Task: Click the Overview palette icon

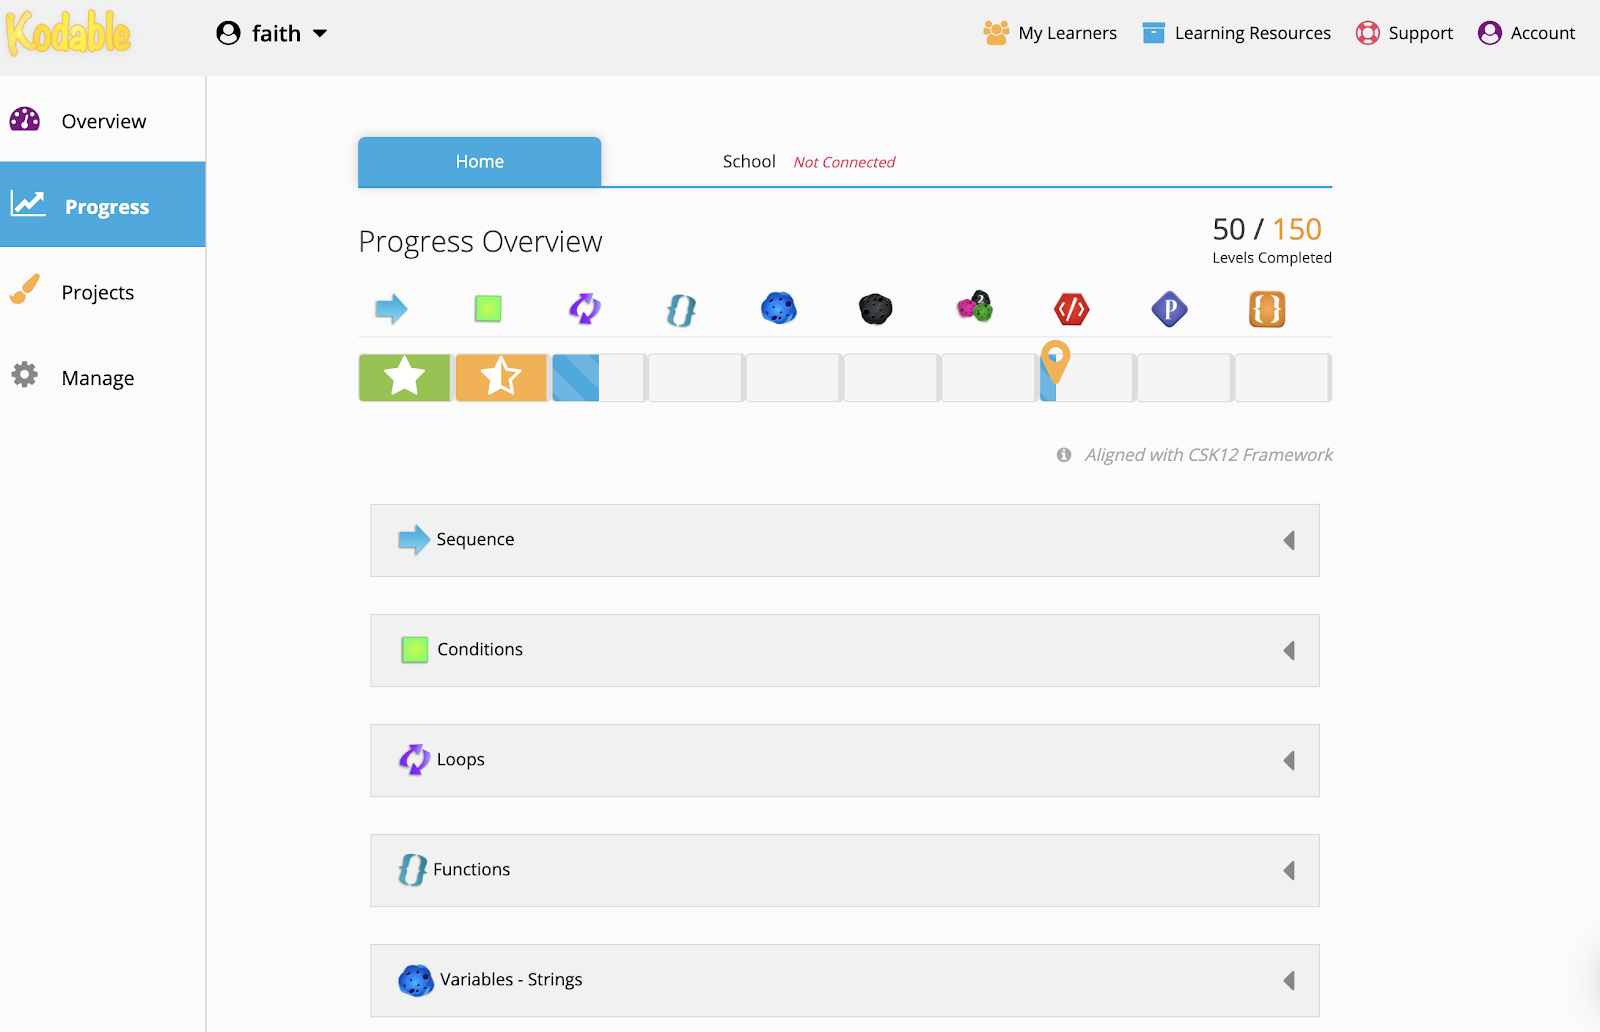Action: pyautogui.click(x=25, y=120)
